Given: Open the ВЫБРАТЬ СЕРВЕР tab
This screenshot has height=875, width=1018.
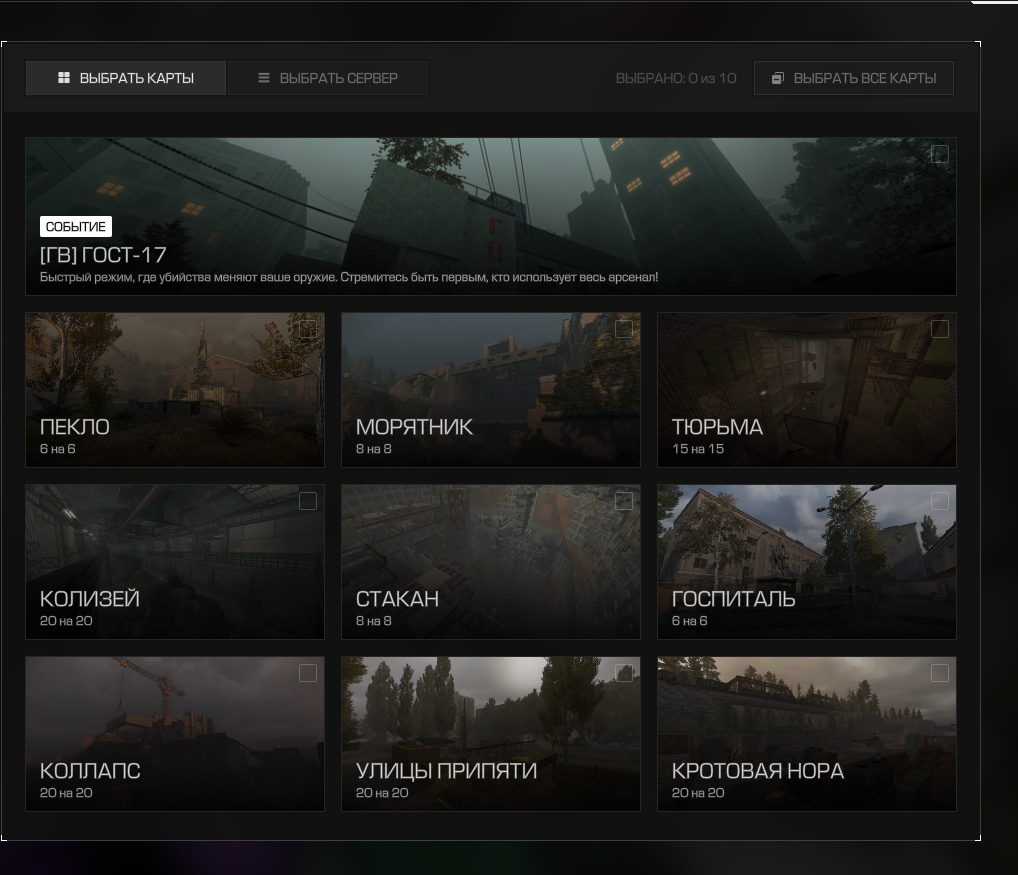Looking at the screenshot, I should [328, 78].
